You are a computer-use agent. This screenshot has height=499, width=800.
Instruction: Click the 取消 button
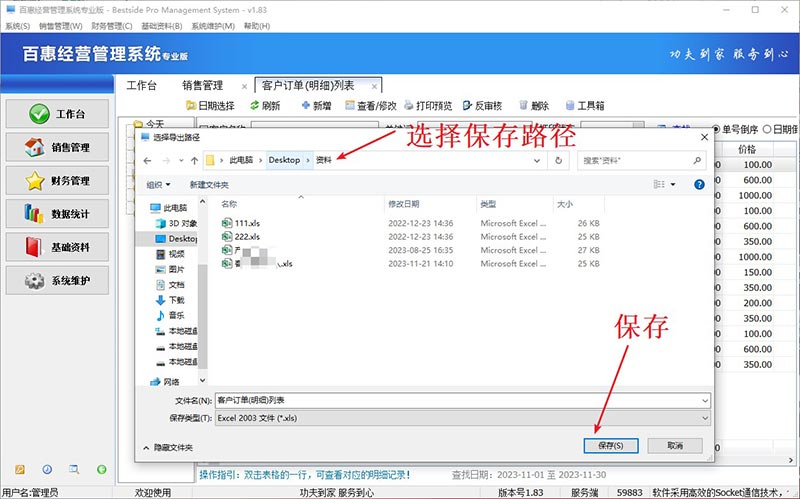click(675, 445)
